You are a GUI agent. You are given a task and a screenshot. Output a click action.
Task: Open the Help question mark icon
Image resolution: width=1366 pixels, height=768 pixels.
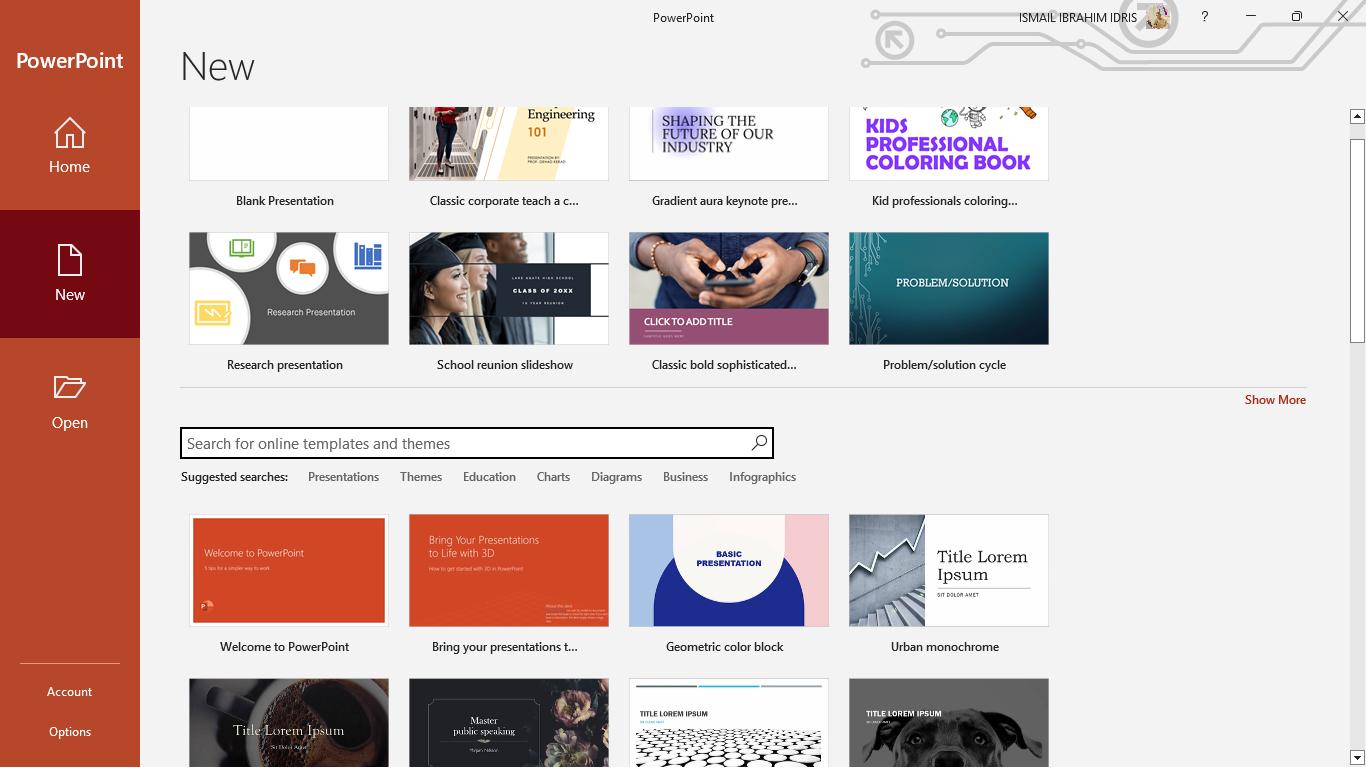point(1205,17)
